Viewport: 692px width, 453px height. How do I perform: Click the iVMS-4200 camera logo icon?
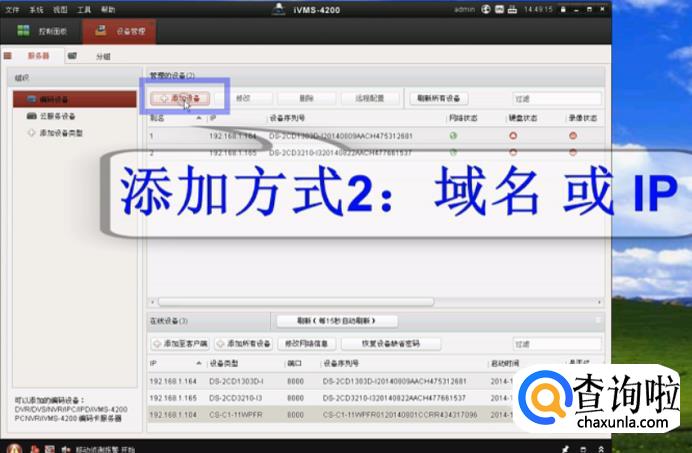tap(278, 9)
